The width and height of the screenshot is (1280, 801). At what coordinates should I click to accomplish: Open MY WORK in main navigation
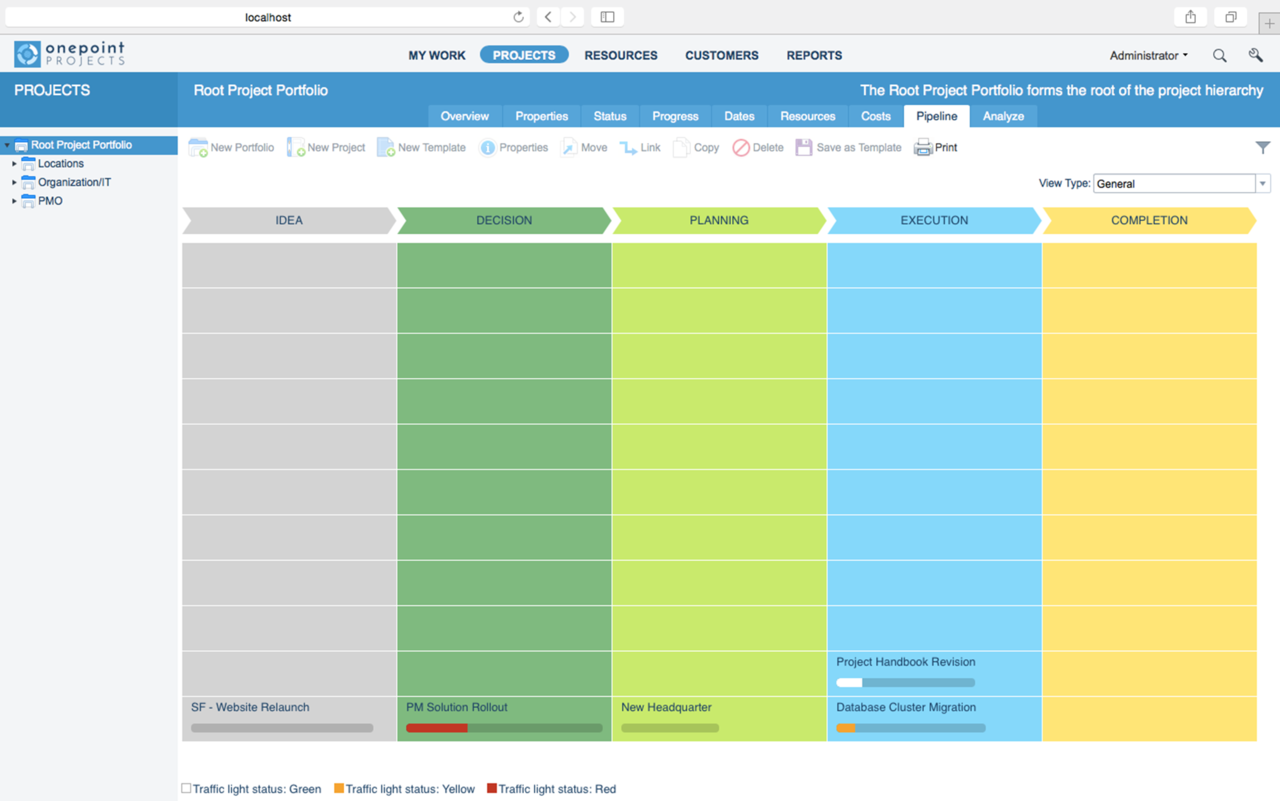coord(437,56)
